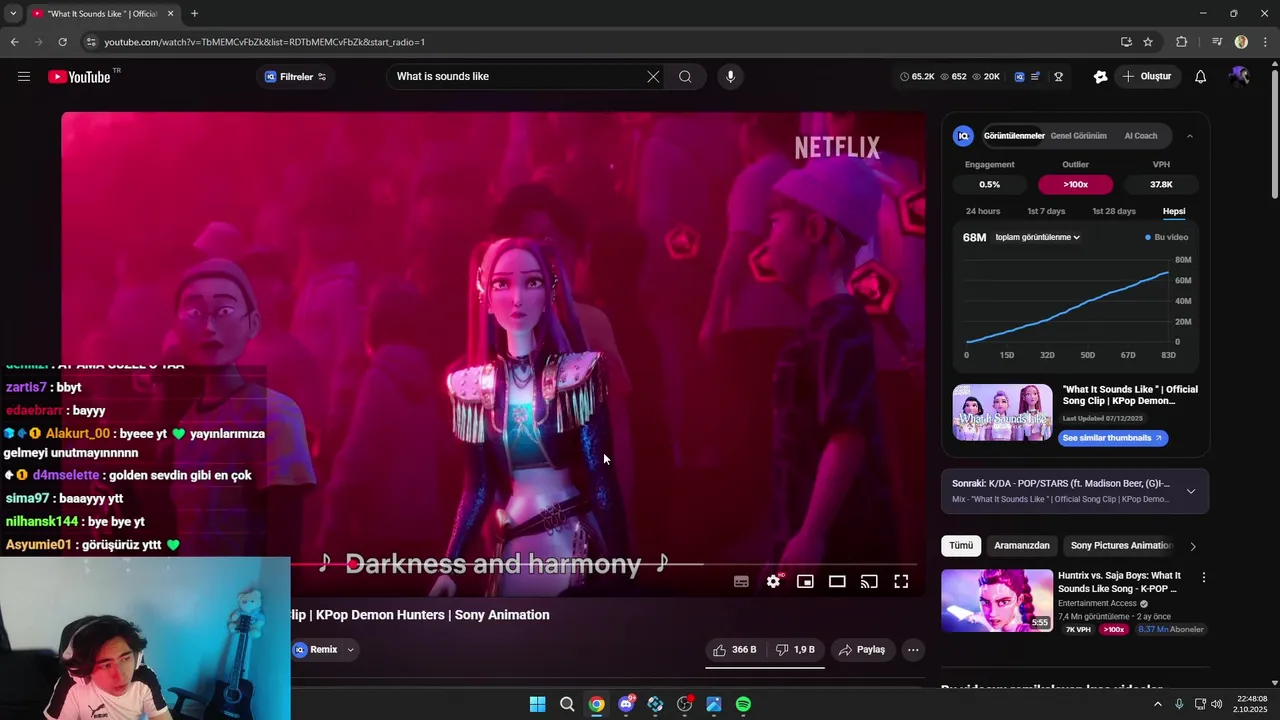Open the Remix dropdown button
Screen dimensions: 1280x720
[x=324, y=650]
